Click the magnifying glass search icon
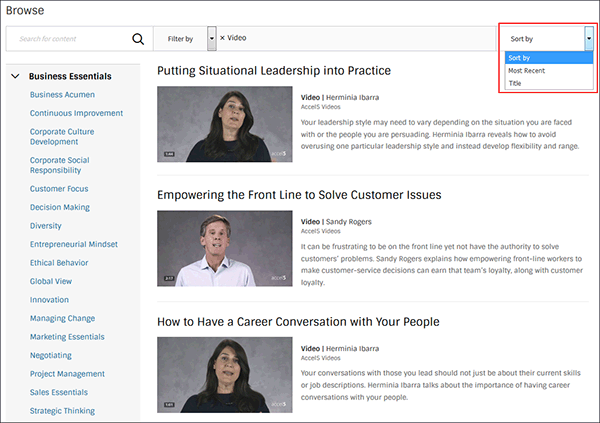 (x=138, y=39)
